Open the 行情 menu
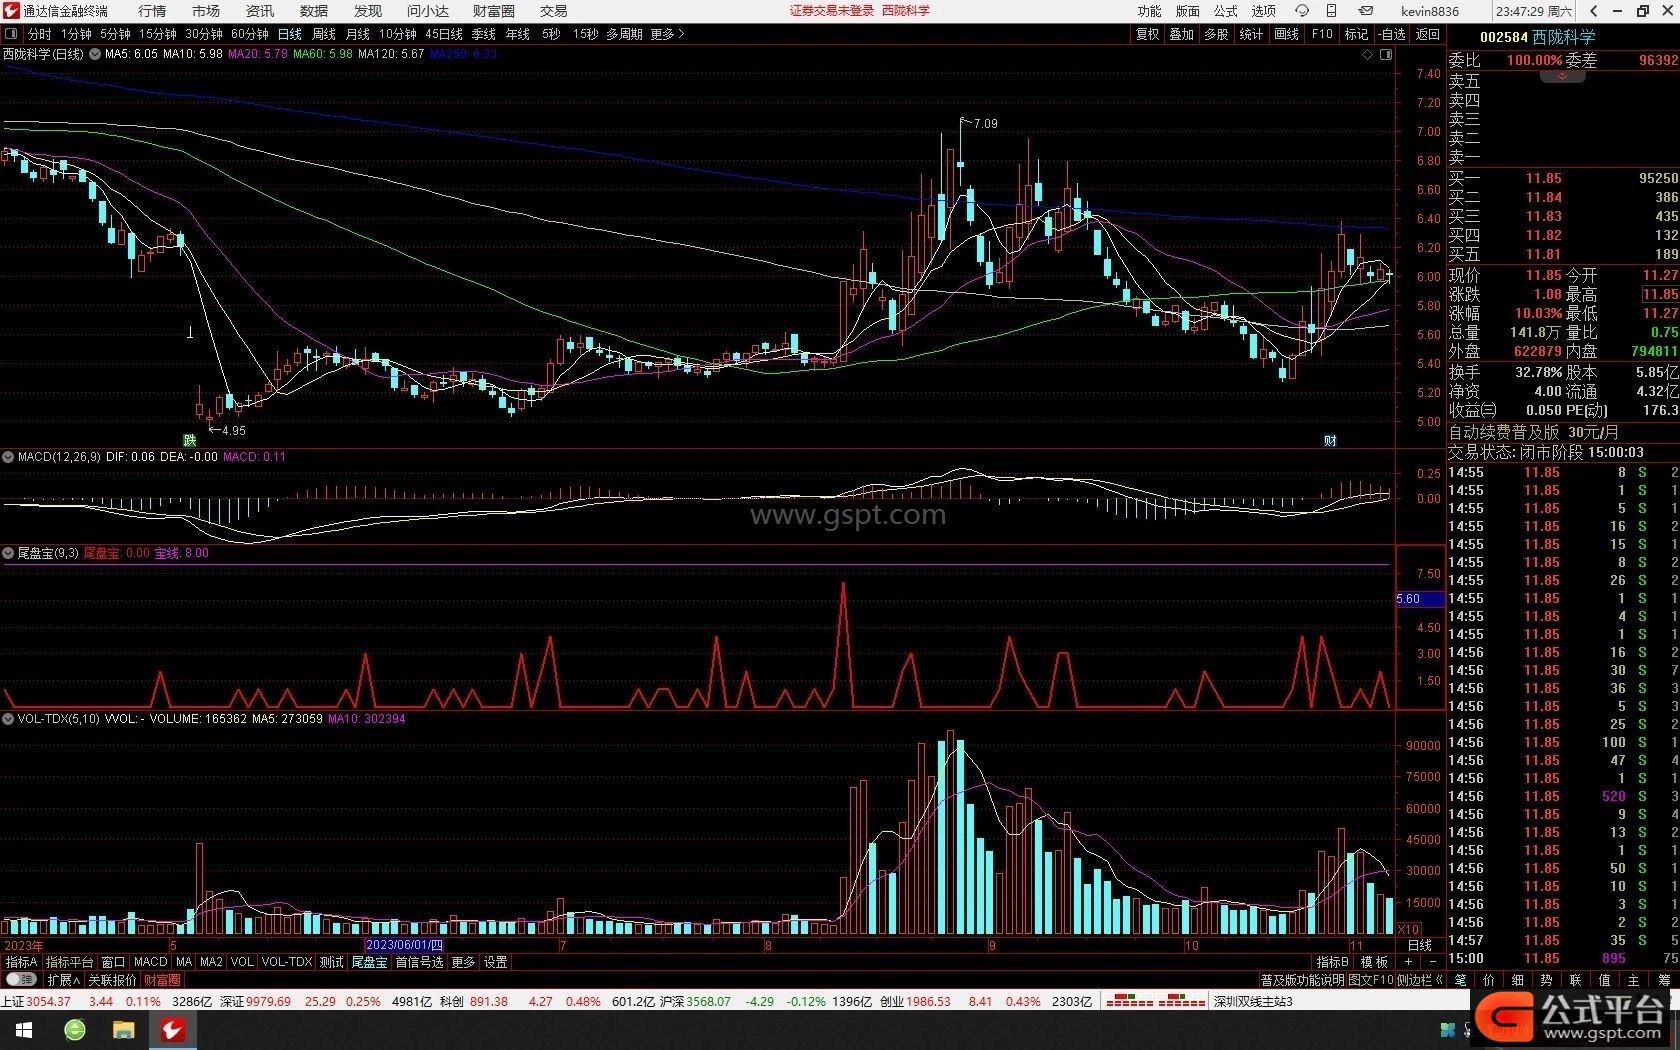1680x1050 pixels. pos(152,11)
